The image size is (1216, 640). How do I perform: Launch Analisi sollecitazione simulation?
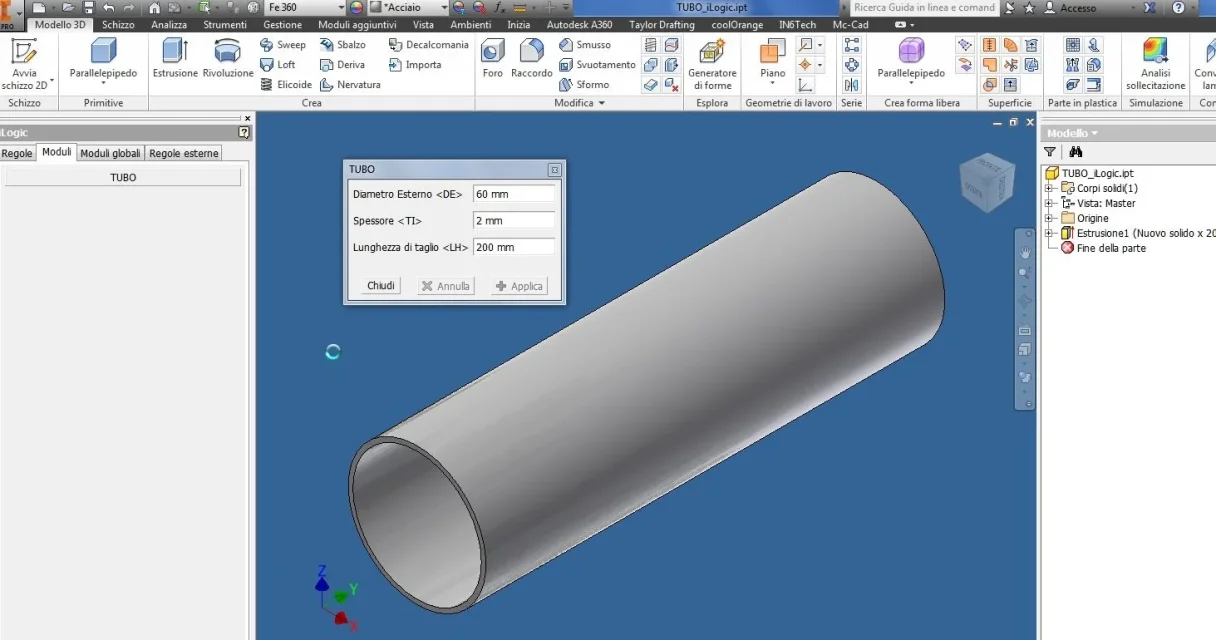click(x=1155, y=64)
